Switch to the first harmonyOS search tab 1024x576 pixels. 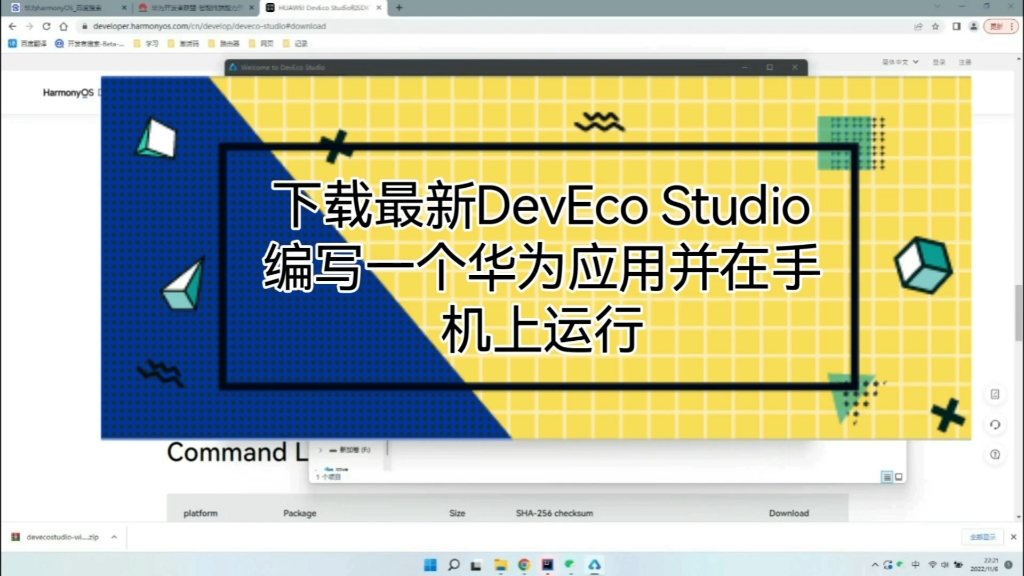point(64,8)
